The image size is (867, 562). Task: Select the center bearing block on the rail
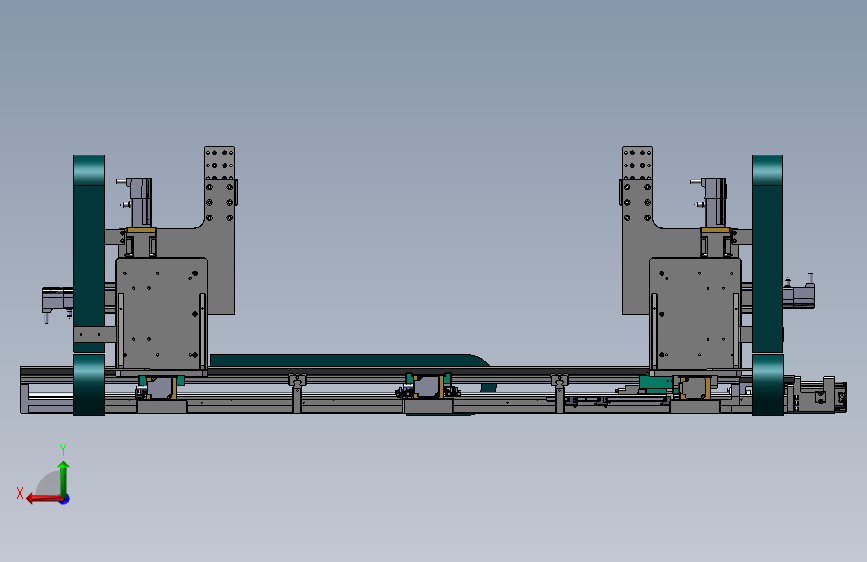(x=428, y=386)
